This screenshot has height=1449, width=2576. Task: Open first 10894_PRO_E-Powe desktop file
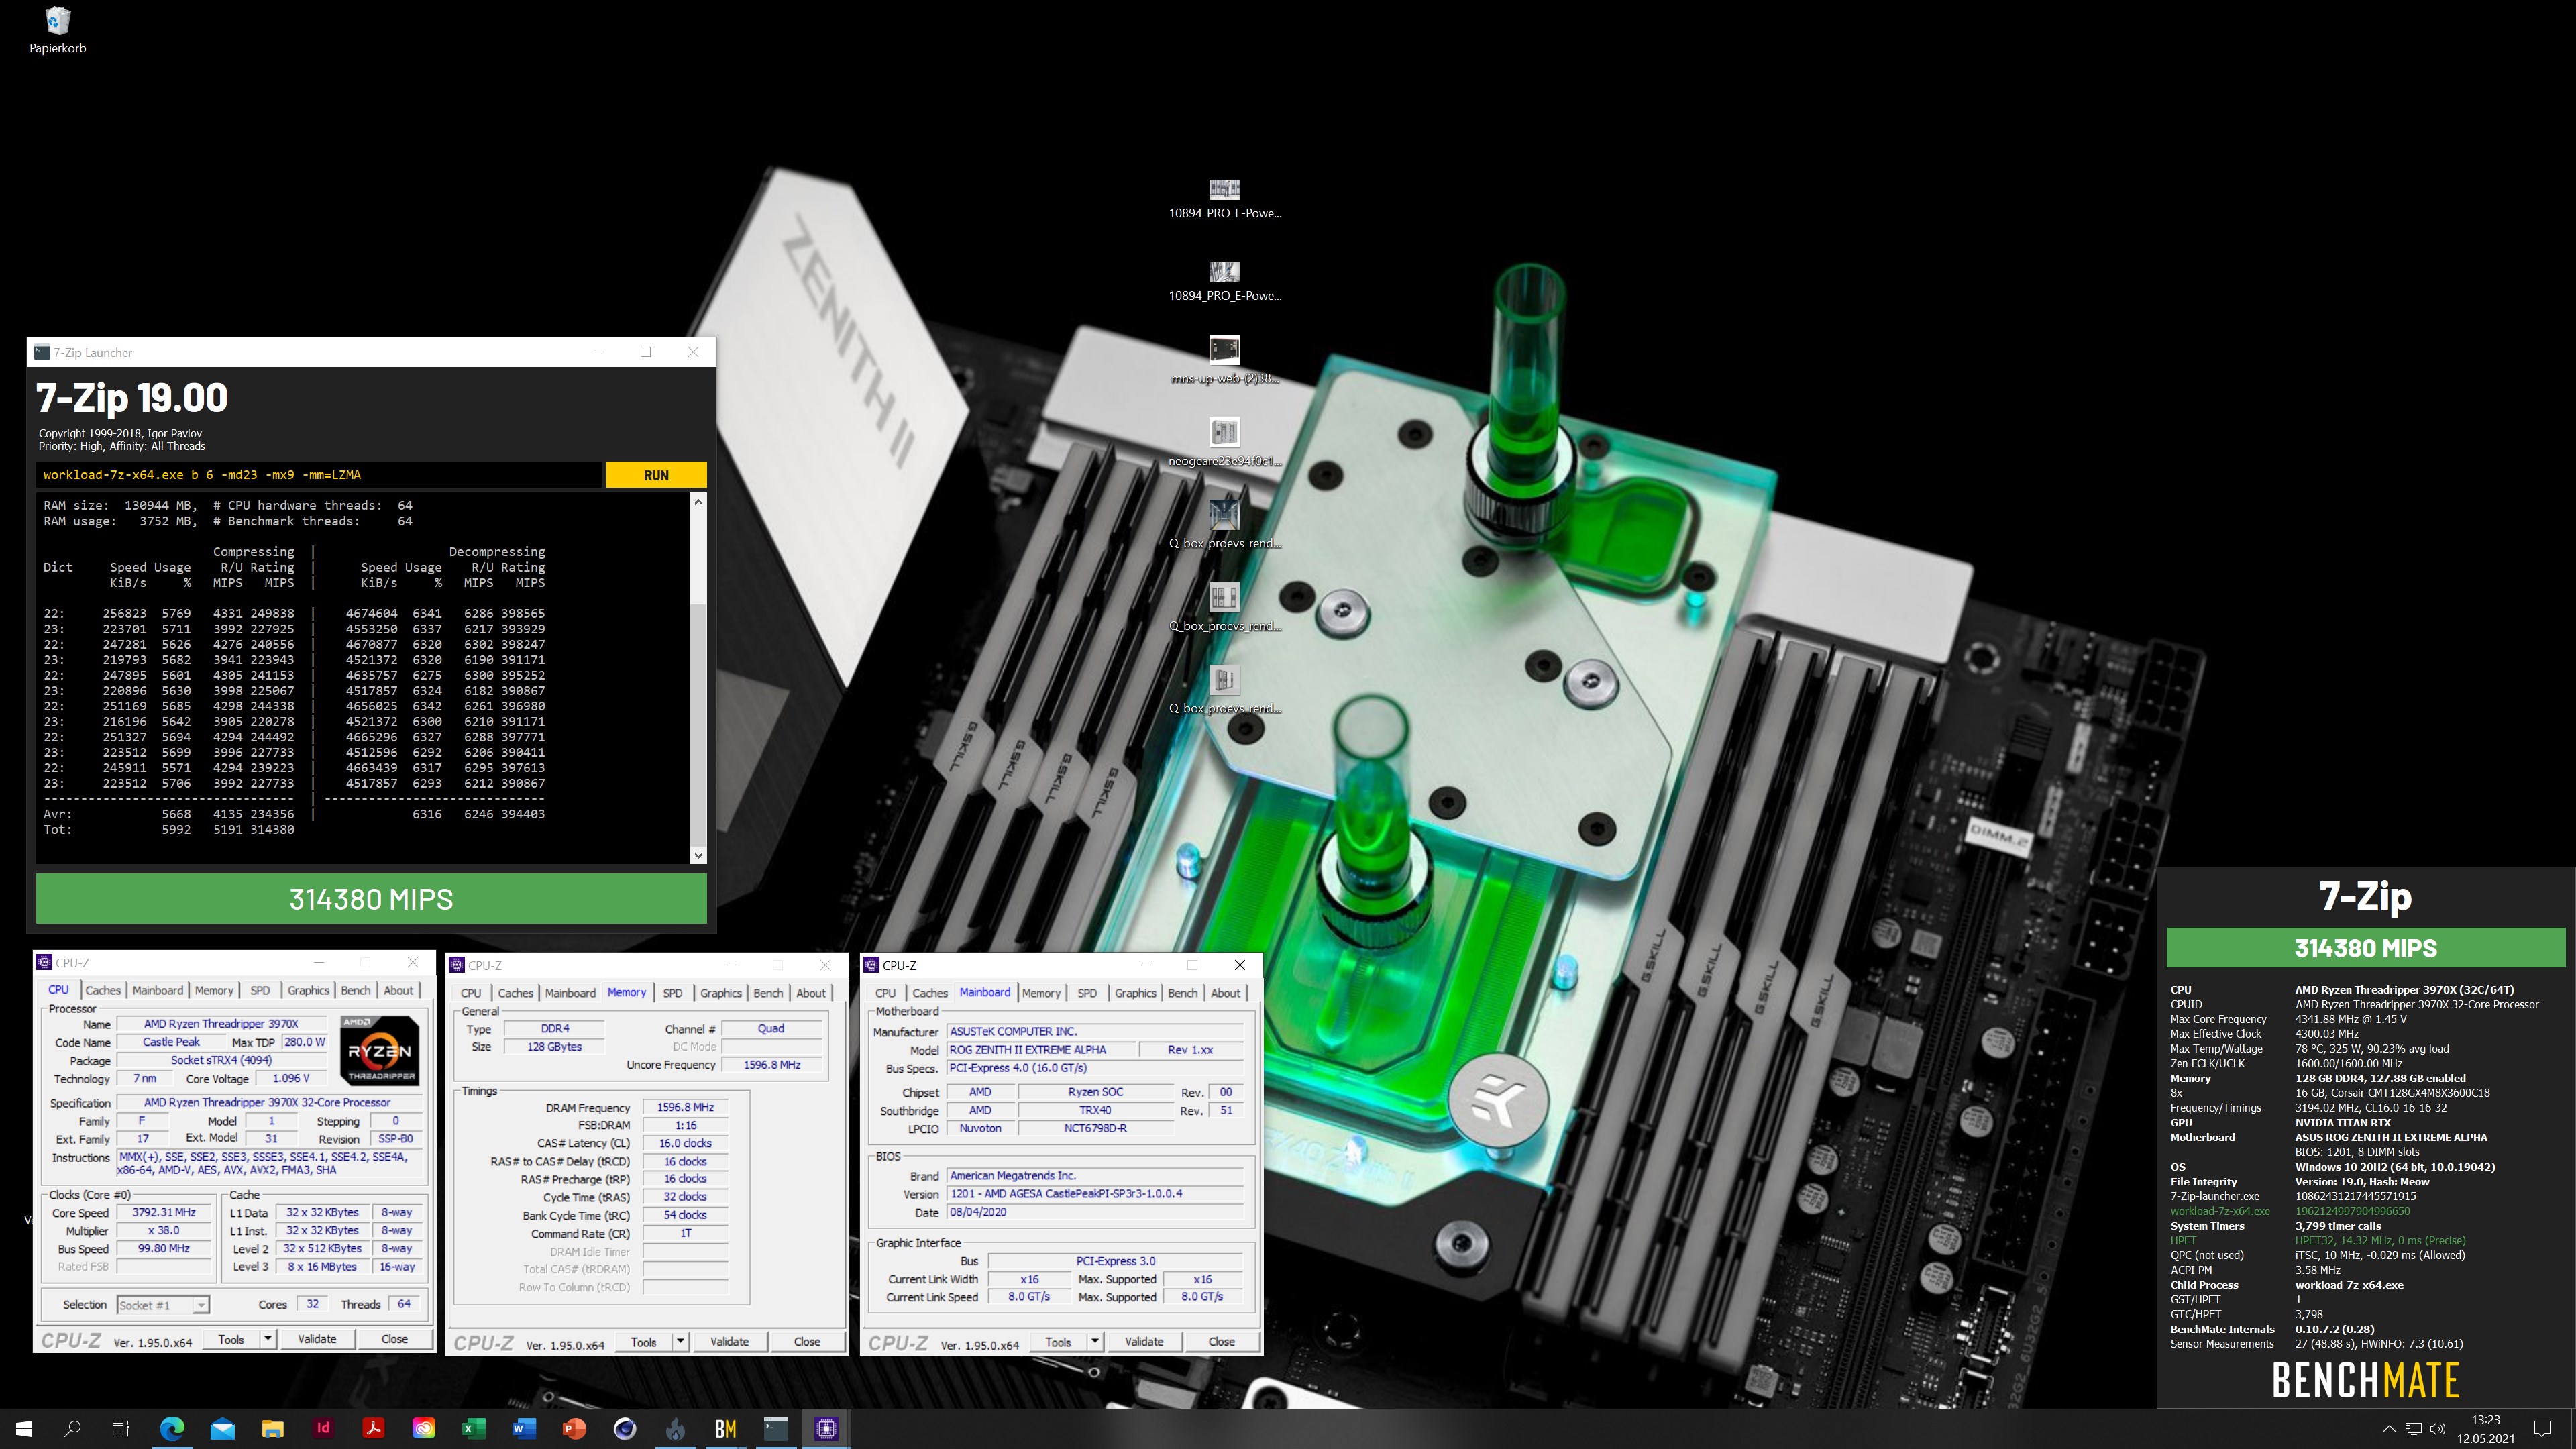coord(1224,199)
